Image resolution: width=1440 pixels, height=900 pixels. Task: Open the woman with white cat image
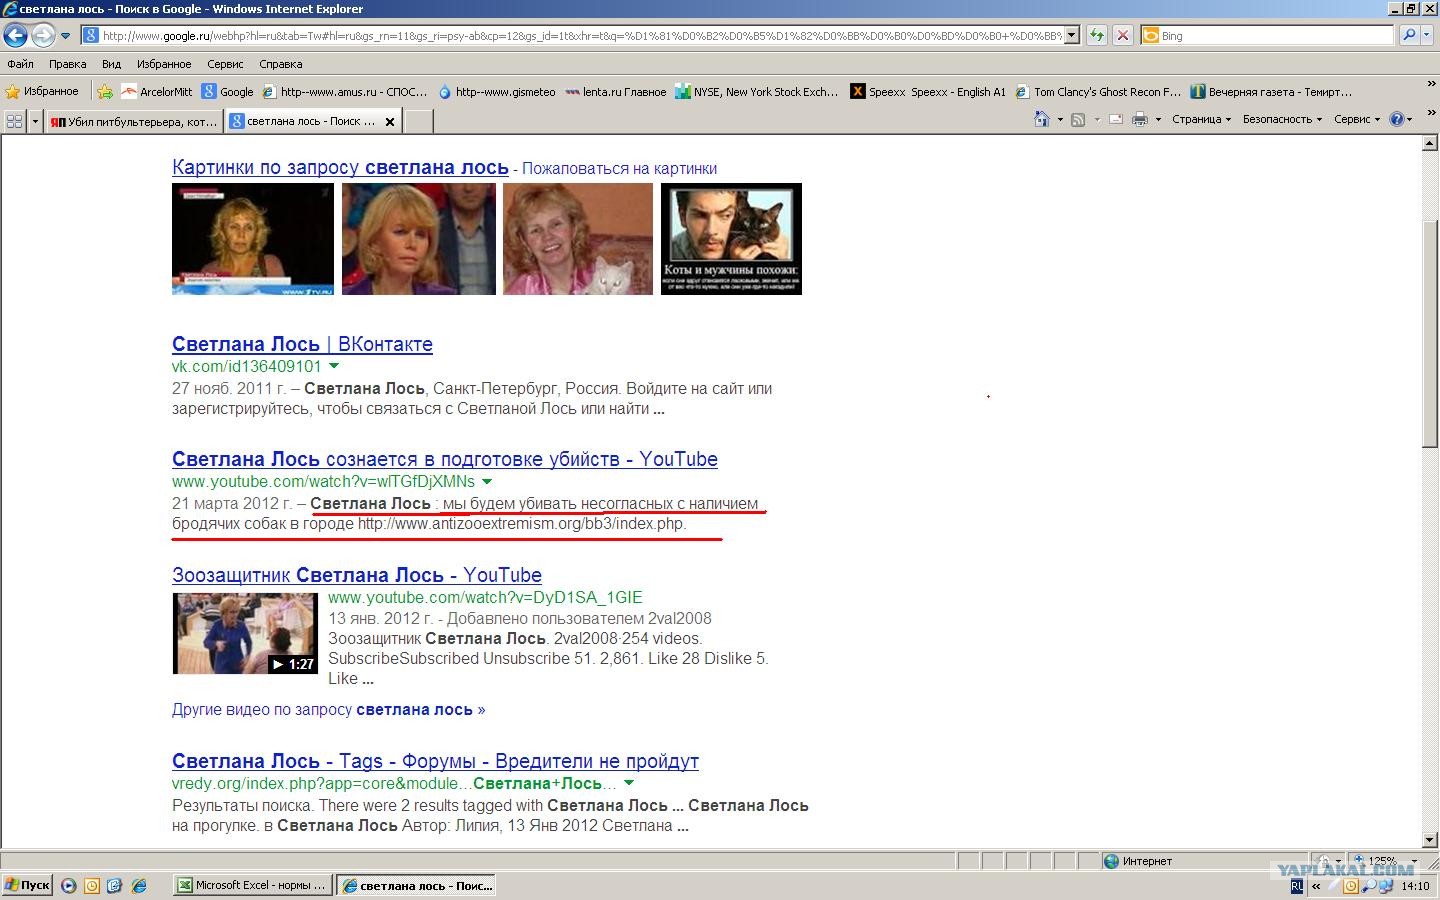coord(578,239)
